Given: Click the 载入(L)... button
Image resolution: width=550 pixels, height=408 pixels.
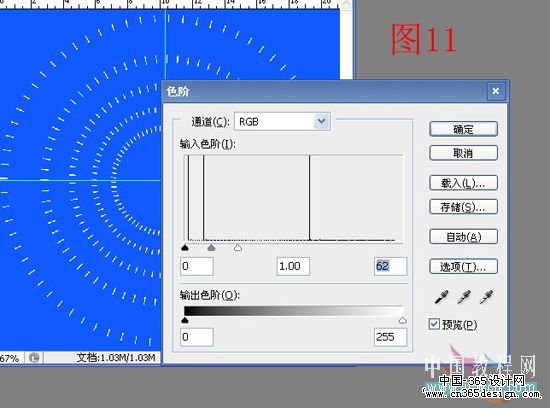Looking at the screenshot, I should [463, 183].
